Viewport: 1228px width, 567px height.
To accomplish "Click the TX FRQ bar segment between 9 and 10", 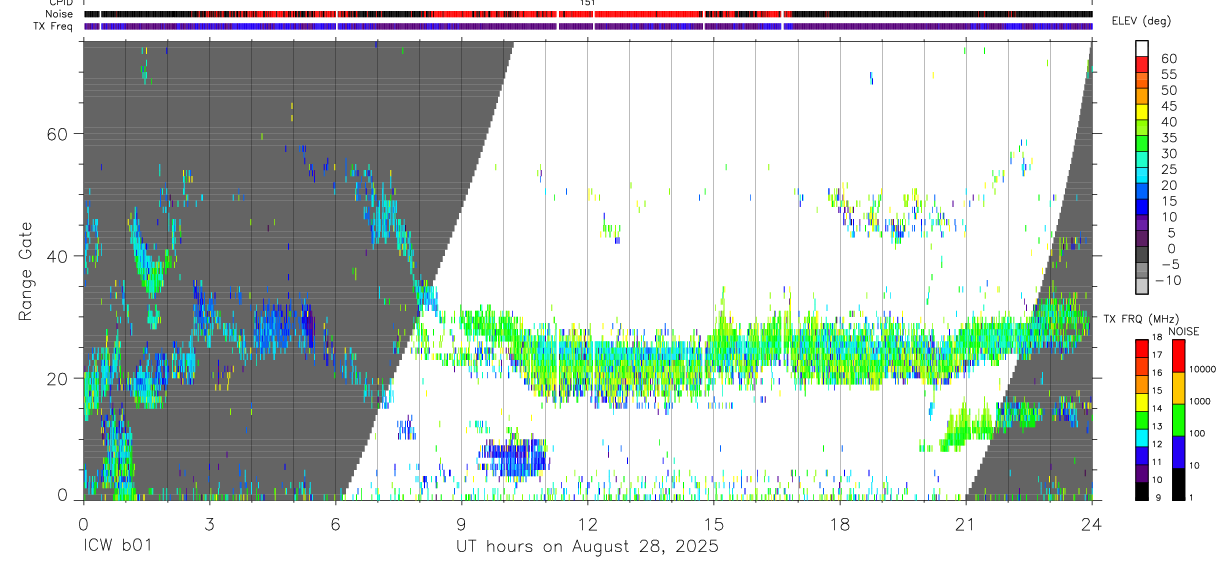I will click(x=1142, y=491).
